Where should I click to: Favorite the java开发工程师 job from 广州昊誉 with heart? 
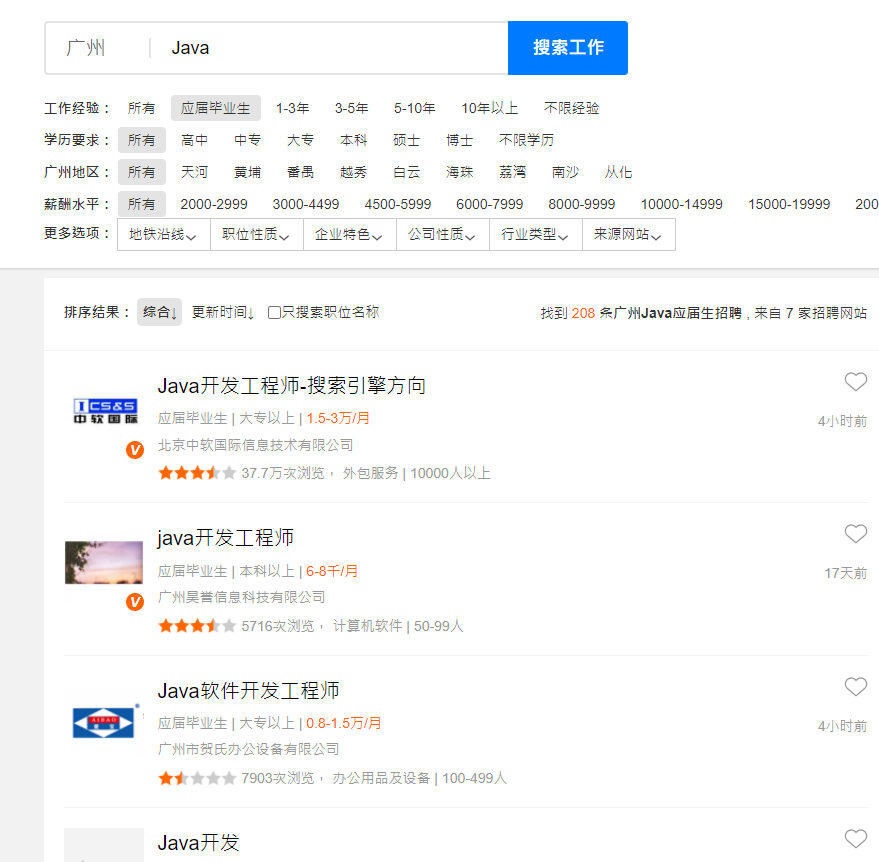click(x=855, y=534)
